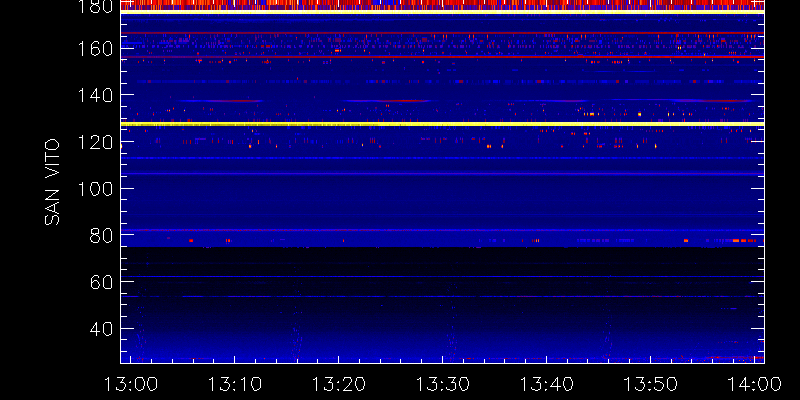
Task: Click the 40 frequency axis label
Action: pos(101,329)
